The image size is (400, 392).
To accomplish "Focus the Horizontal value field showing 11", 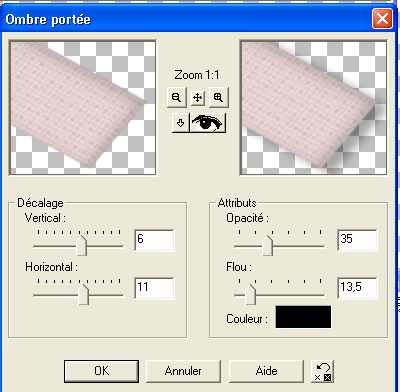I will point(155,288).
